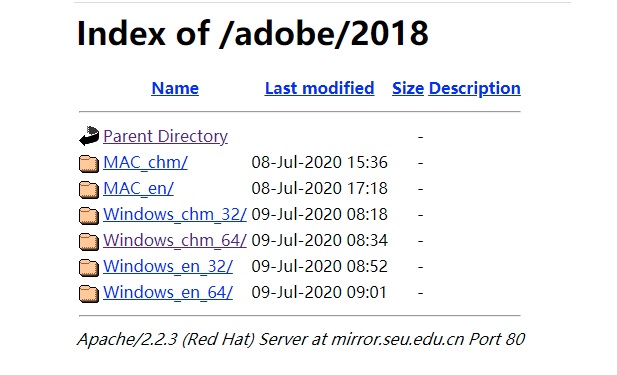Screen dimensions: 617x375
Task: Click the folder icon beside Windows_en_64/
Action: click(89, 294)
